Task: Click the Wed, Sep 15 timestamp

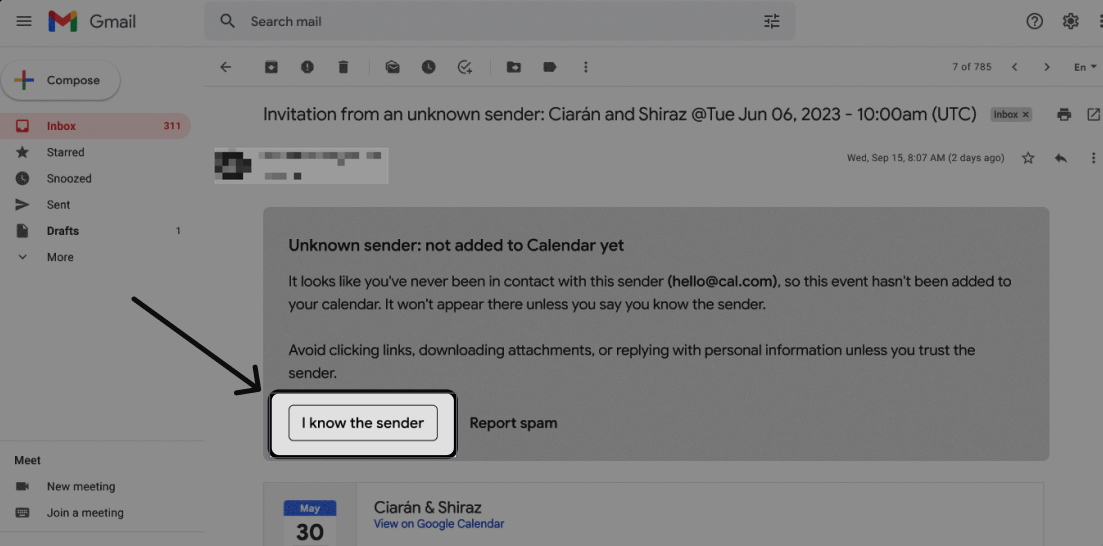Action: click(x=926, y=158)
